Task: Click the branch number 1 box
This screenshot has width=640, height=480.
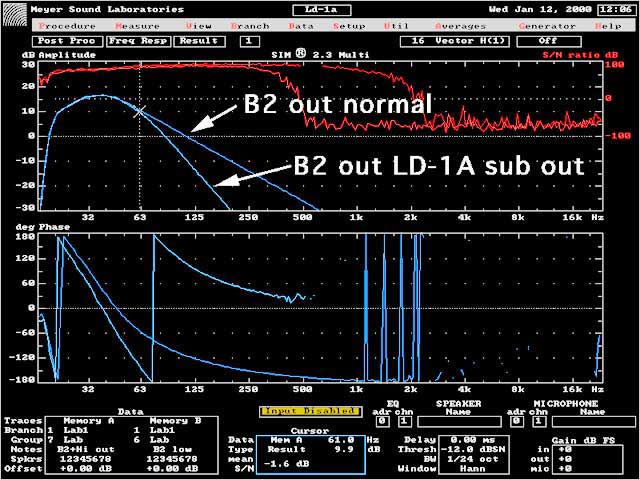Action: coord(249,41)
